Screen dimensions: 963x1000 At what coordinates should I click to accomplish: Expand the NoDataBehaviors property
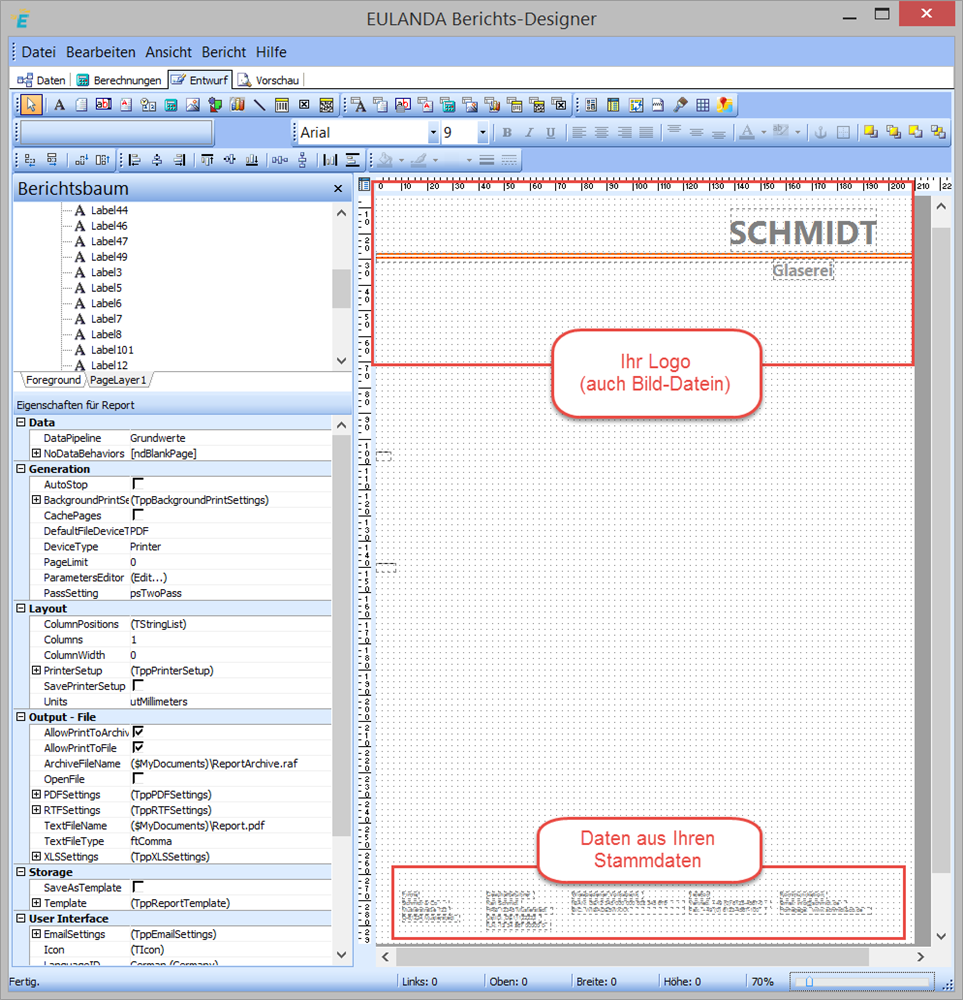36,453
